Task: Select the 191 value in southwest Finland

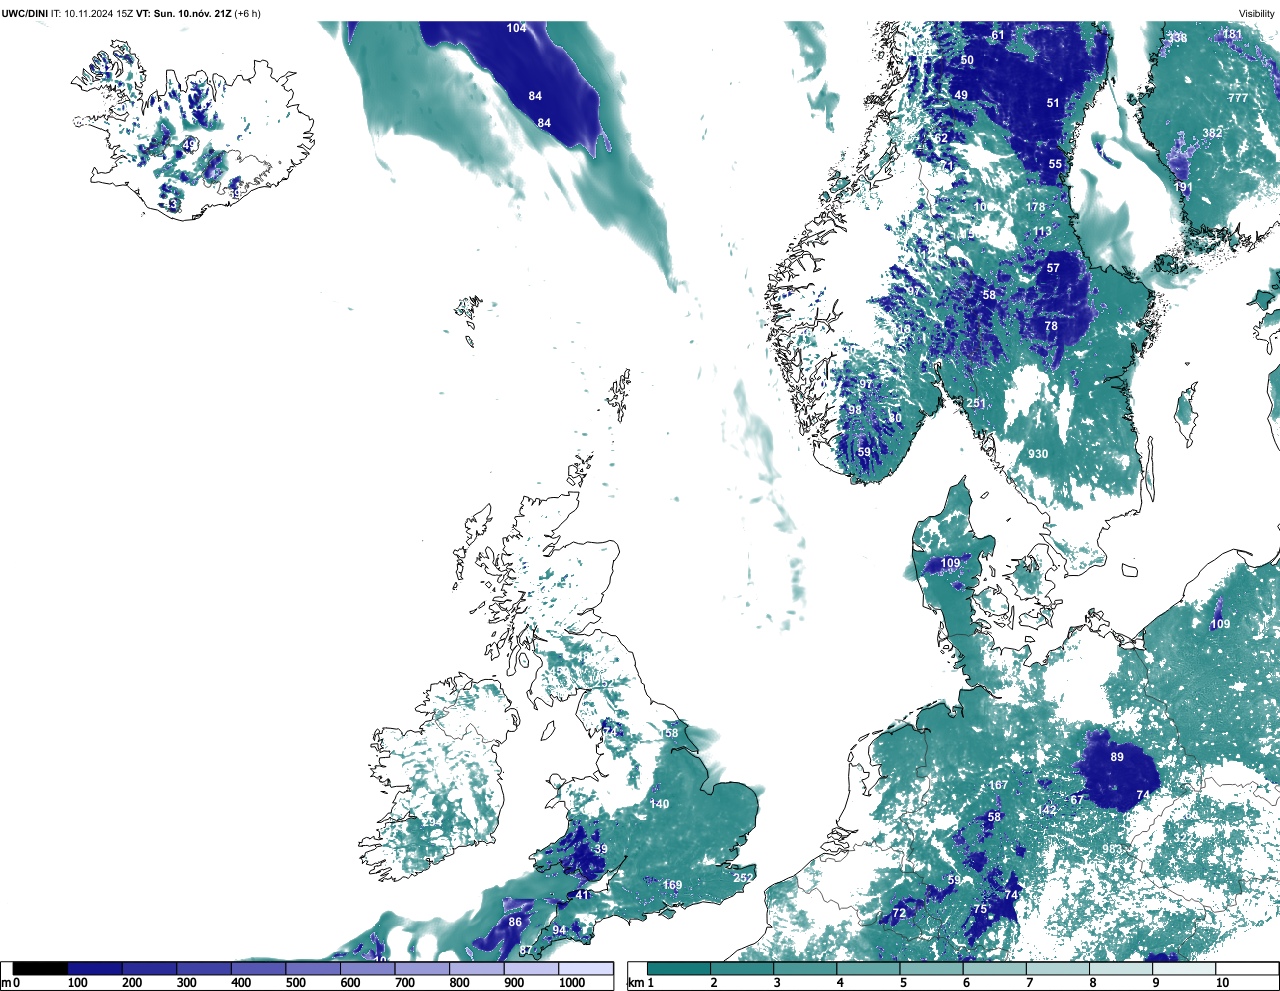Action: coord(1183,187)
